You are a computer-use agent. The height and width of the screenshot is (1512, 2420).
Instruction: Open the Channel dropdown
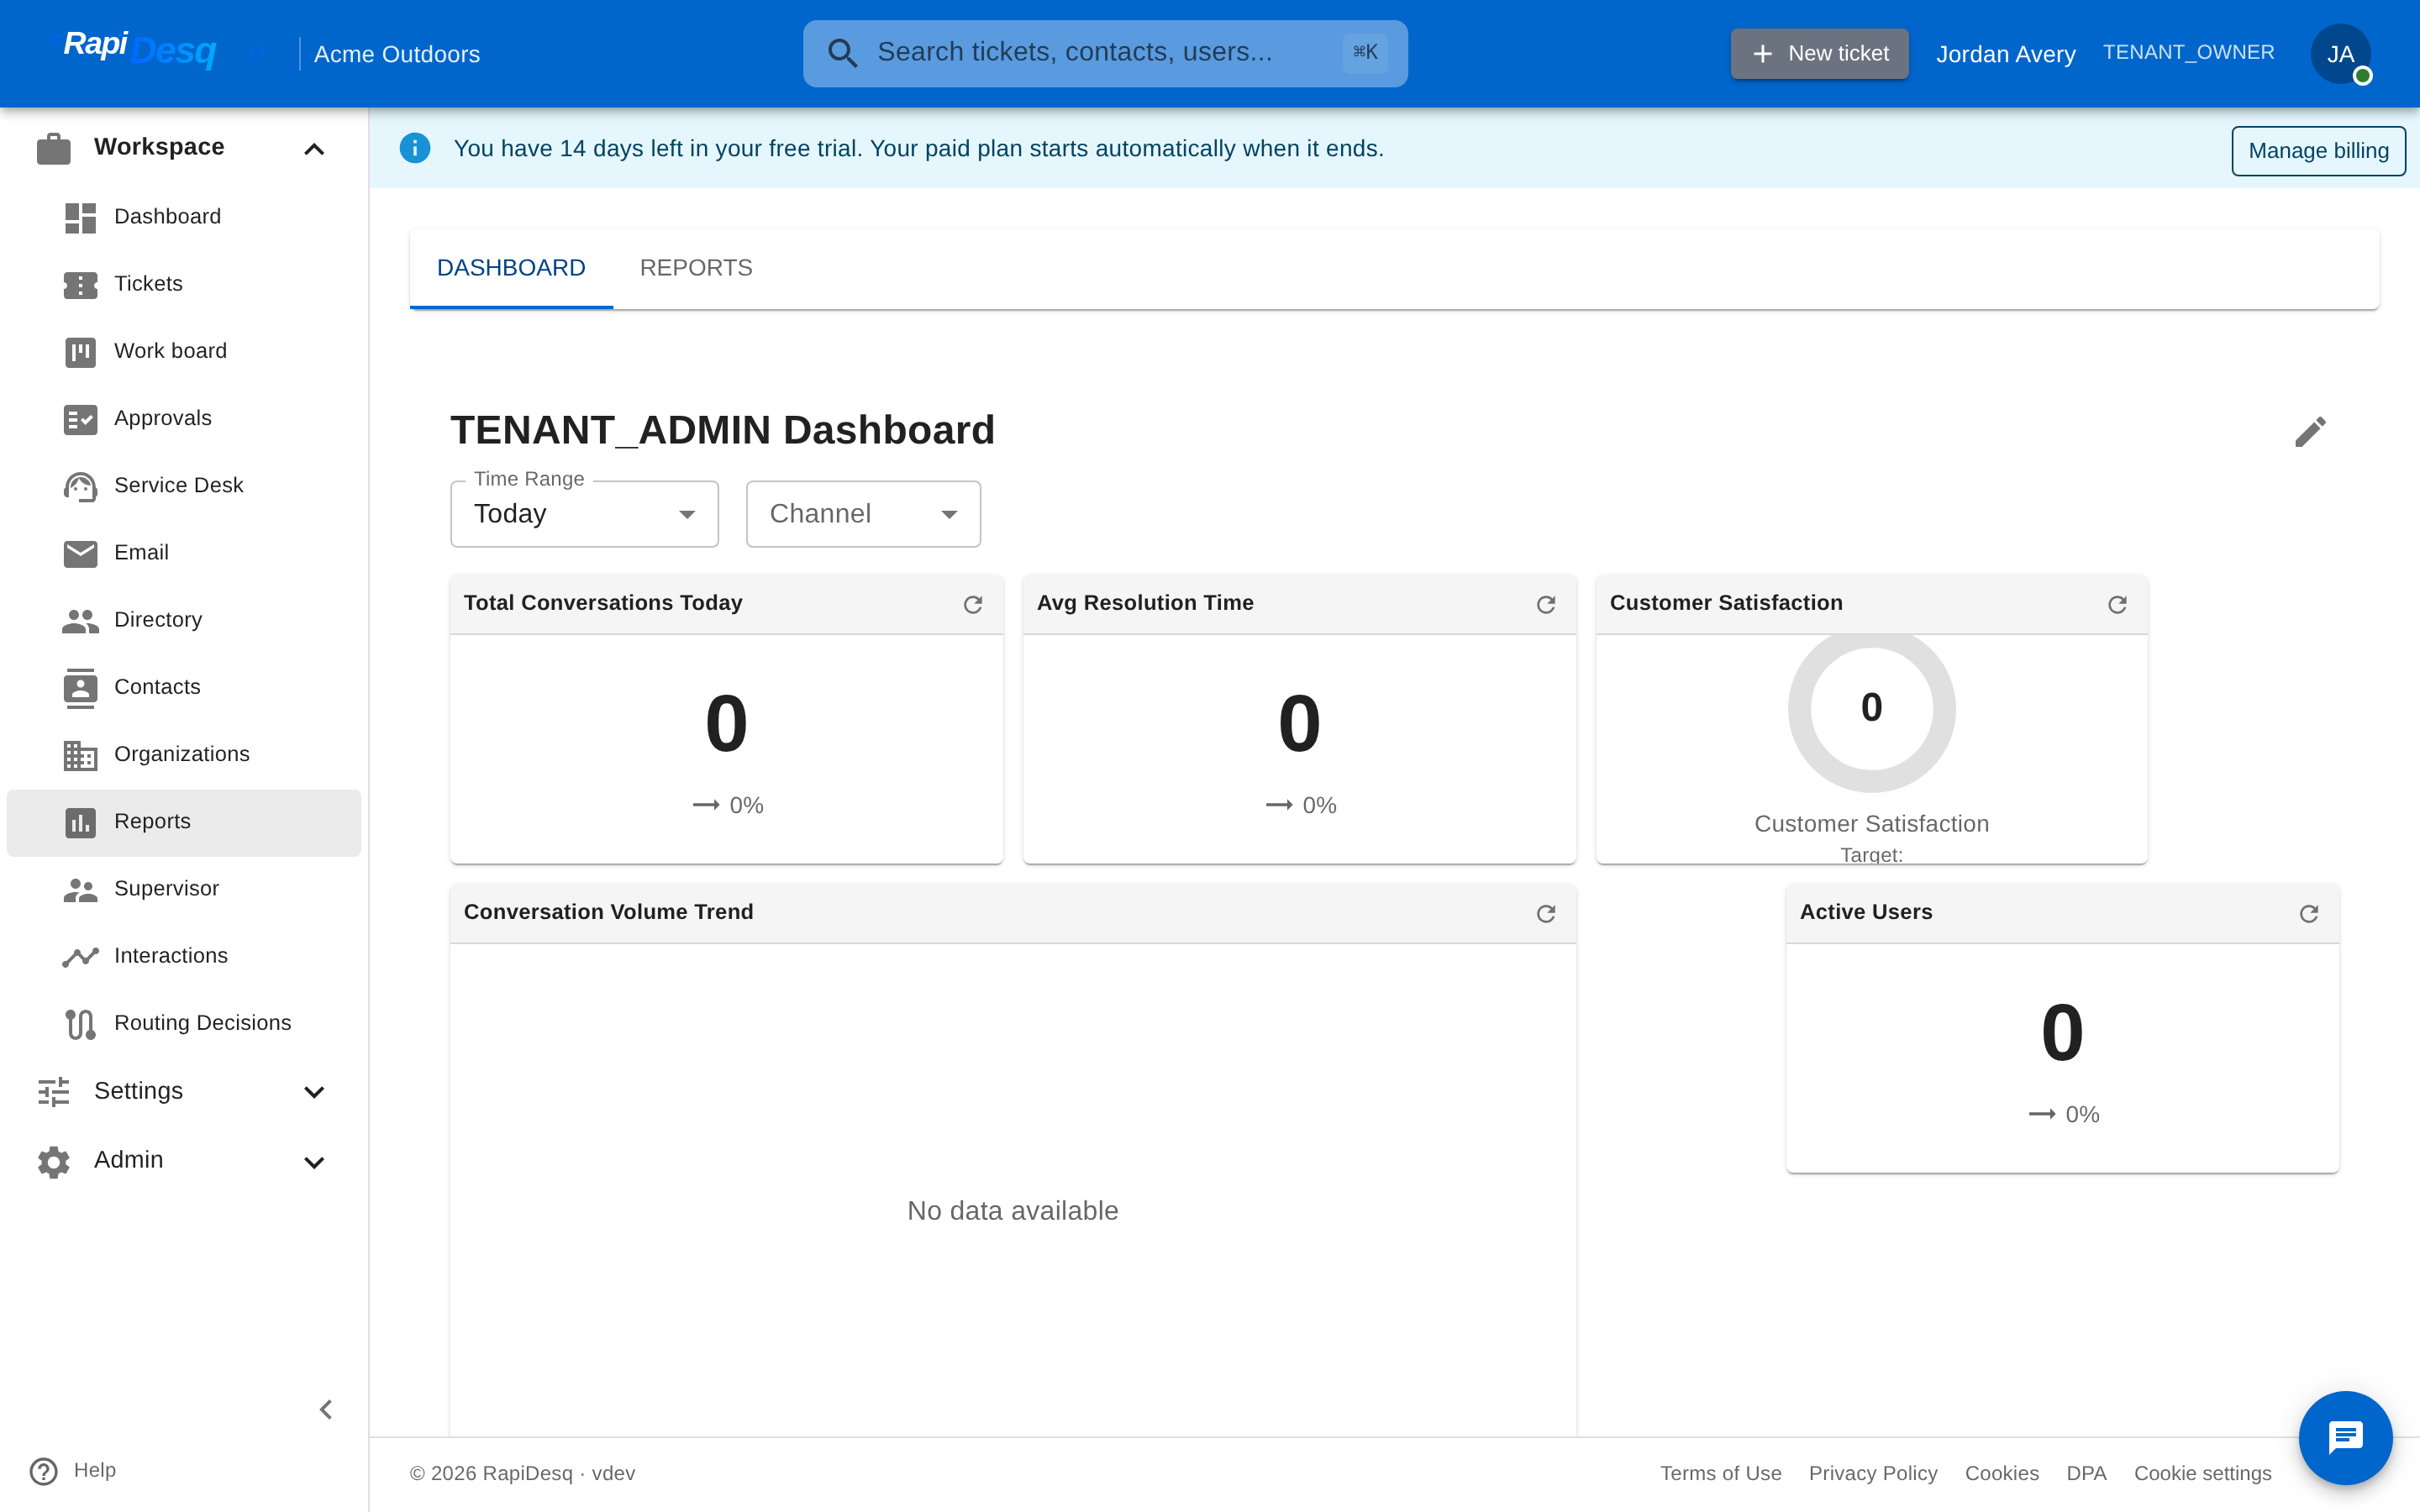click(863, 514)
